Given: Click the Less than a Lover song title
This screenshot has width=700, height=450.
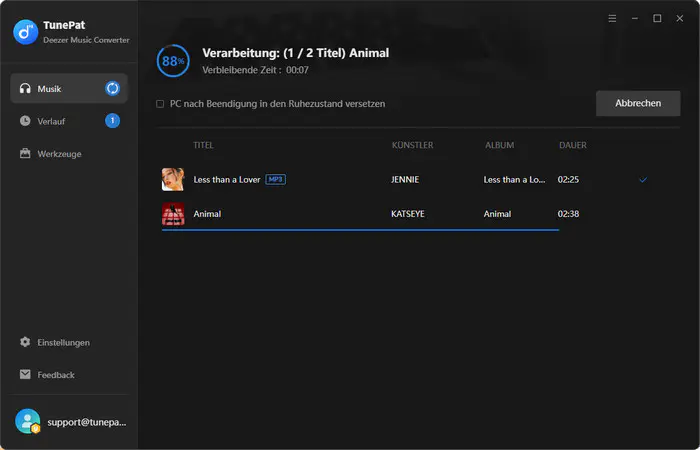Looking at the screenshot, I should point(227,179).
